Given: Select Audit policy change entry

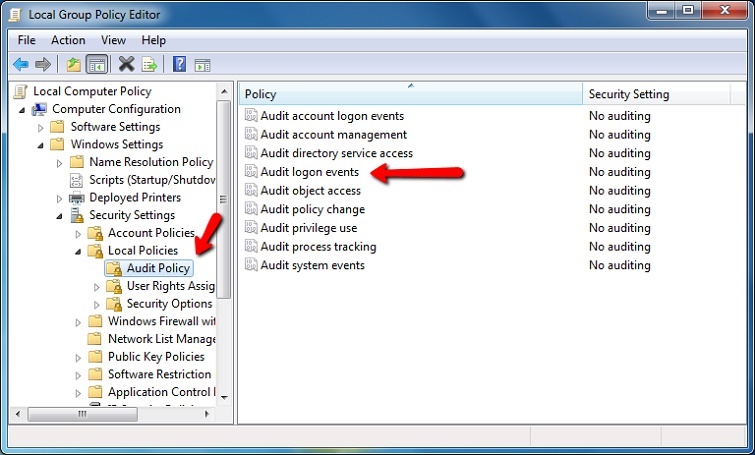Looking at the screenshot, I should (312, 209).
